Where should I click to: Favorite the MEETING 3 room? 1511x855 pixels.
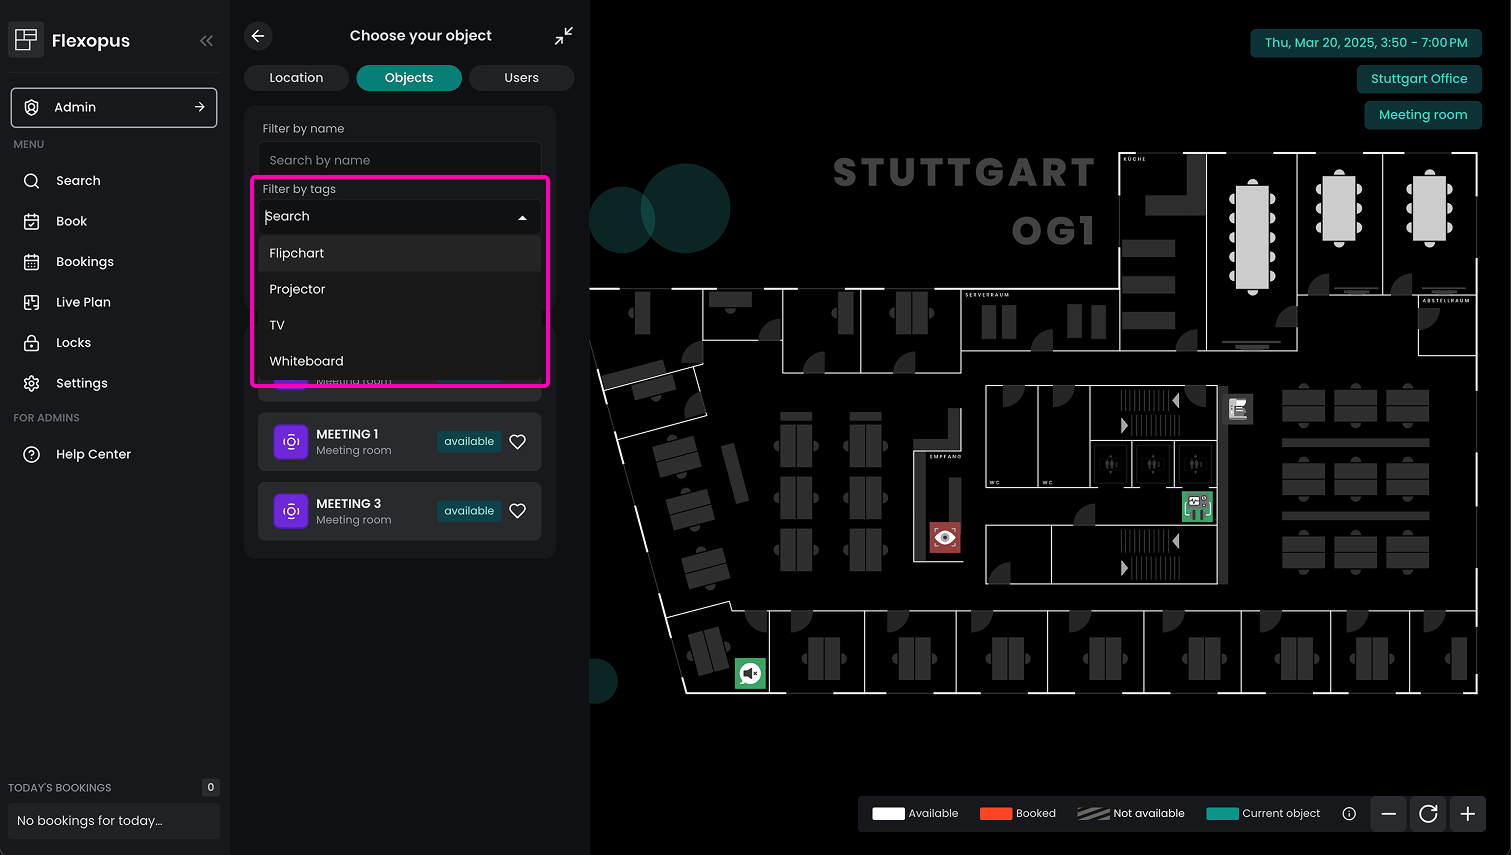[x=517, y=511]
